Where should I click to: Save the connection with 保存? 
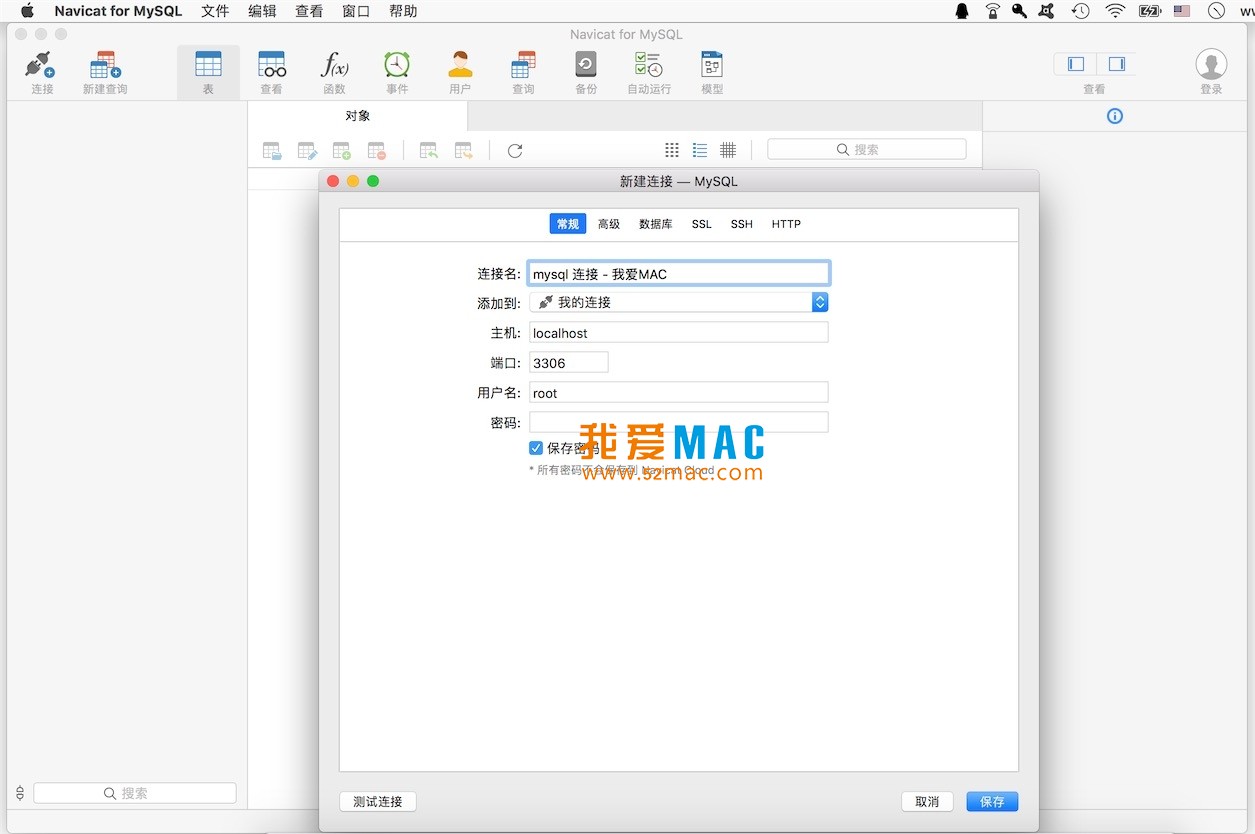click(991, 801)
